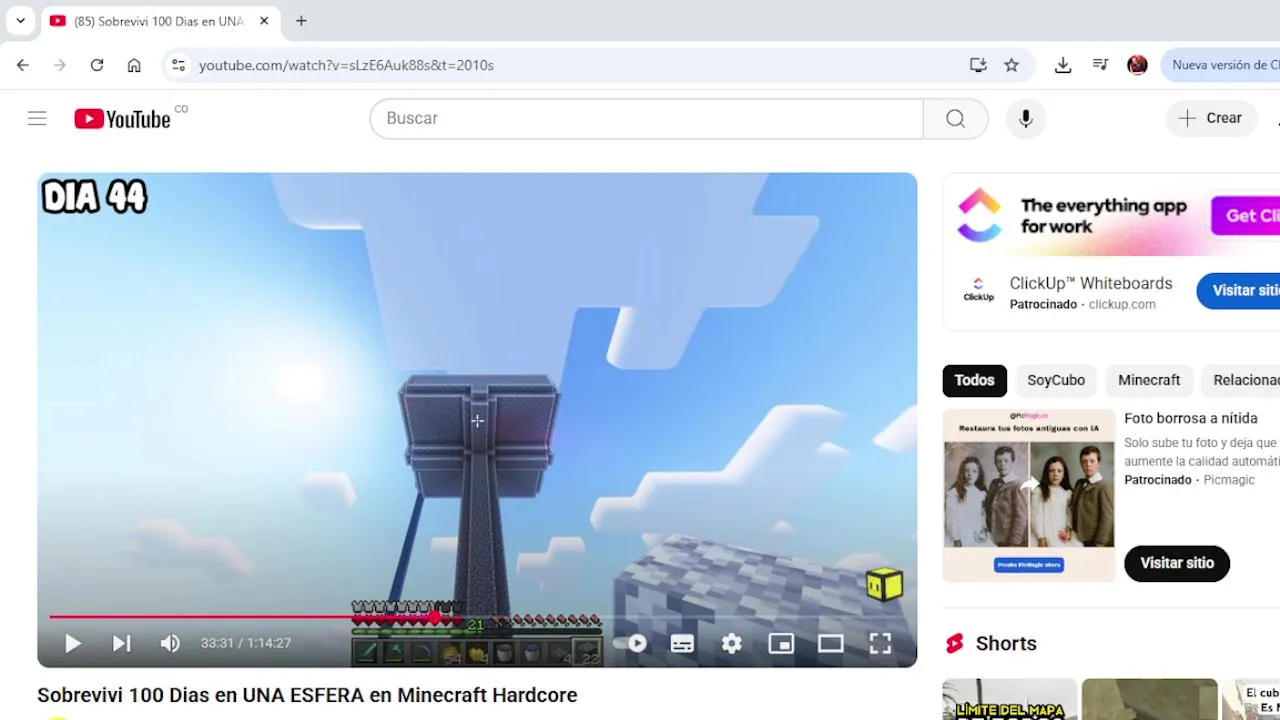Screen dimensions: 1280x720
Task: Open the Chrome profile avatar
Action: click(1137, 65)
